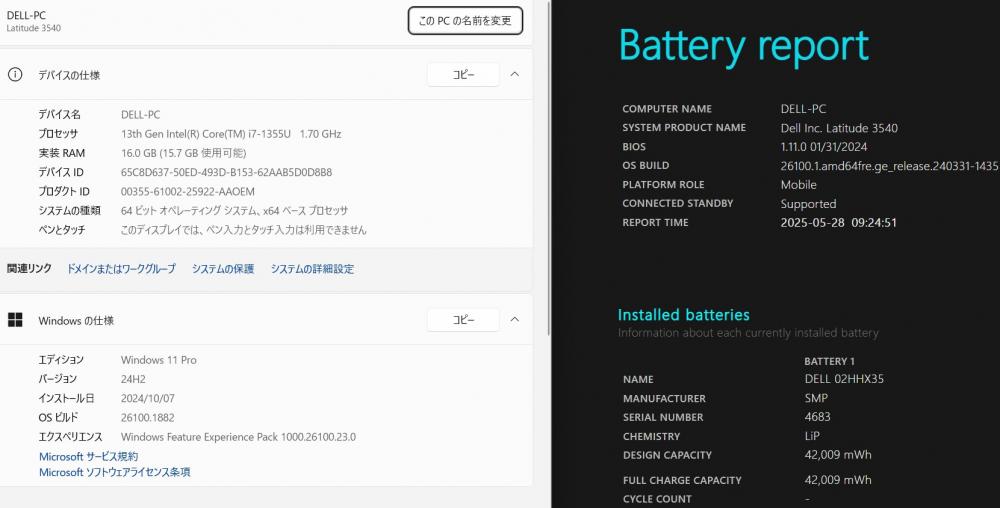Click the Battery report heading
Viewport: 1000px width, 508px height.
click(744, 47)
